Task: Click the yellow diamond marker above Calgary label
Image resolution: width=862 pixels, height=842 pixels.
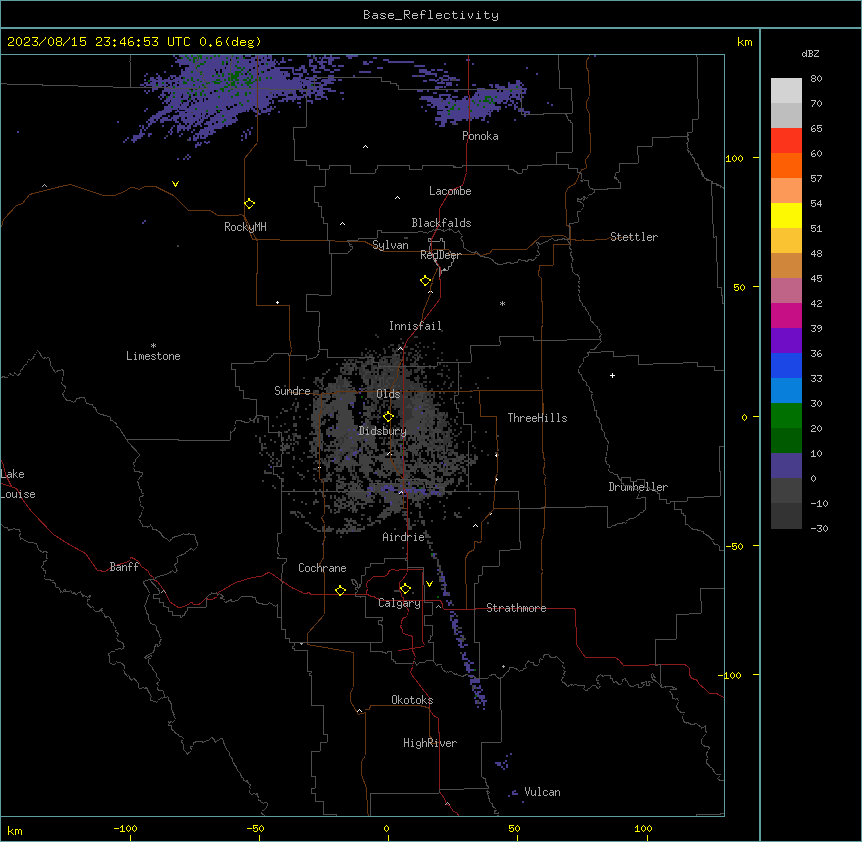Action: pos(405,589)
